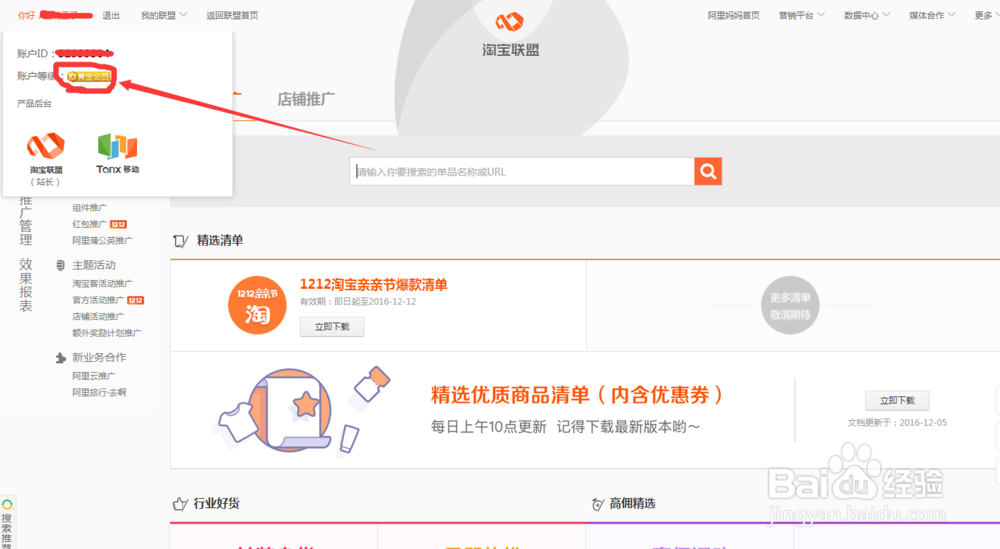Viewport: 1000px width, 549px height.
Task: Click the 主题活动 section heading
Action: click(94, 265)
